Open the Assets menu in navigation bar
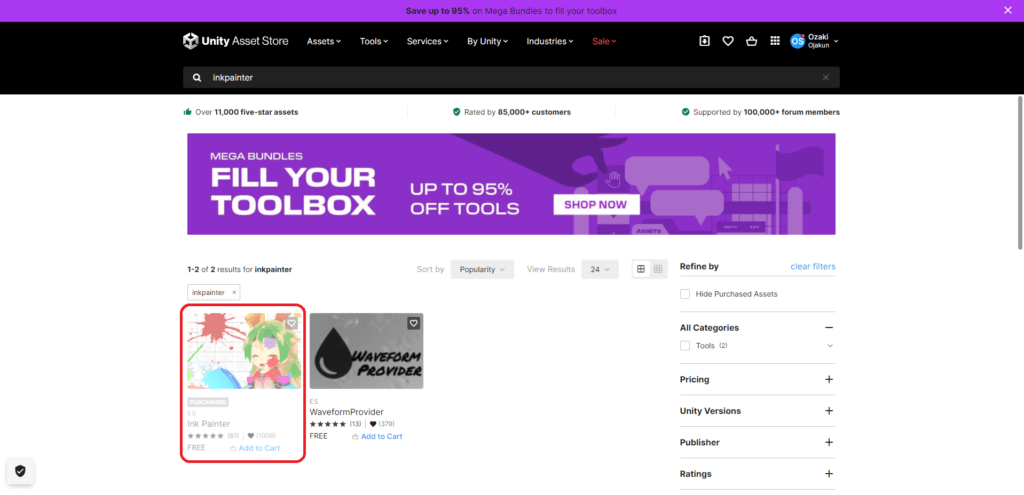The width and height of the screenshot is (1024, 495). click(x=324, y=41)
